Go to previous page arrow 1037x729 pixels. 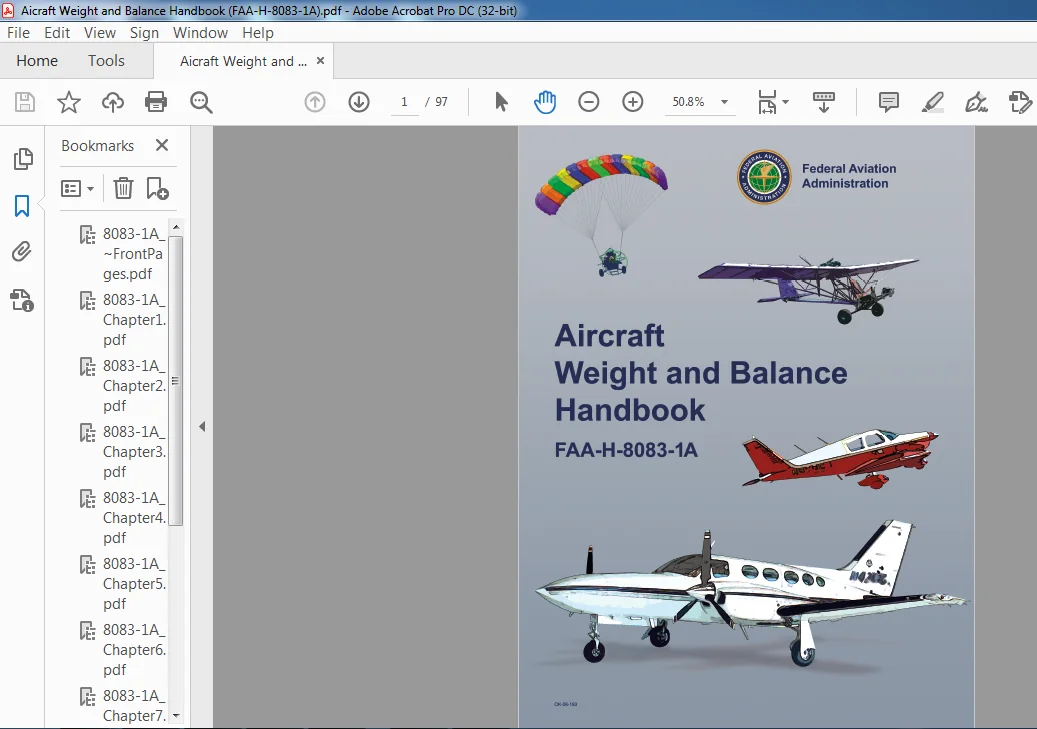coord(315,102)
